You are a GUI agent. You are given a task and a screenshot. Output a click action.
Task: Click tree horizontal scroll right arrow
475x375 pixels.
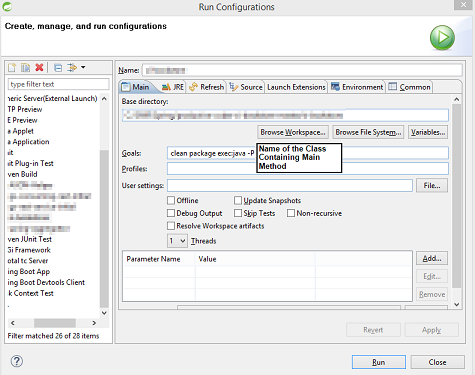94,323
